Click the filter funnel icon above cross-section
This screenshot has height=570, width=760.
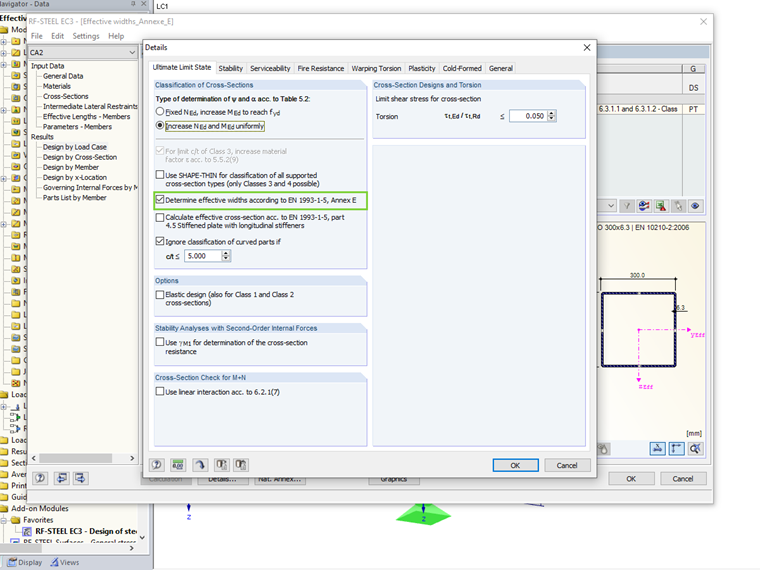tap(627, 206)
